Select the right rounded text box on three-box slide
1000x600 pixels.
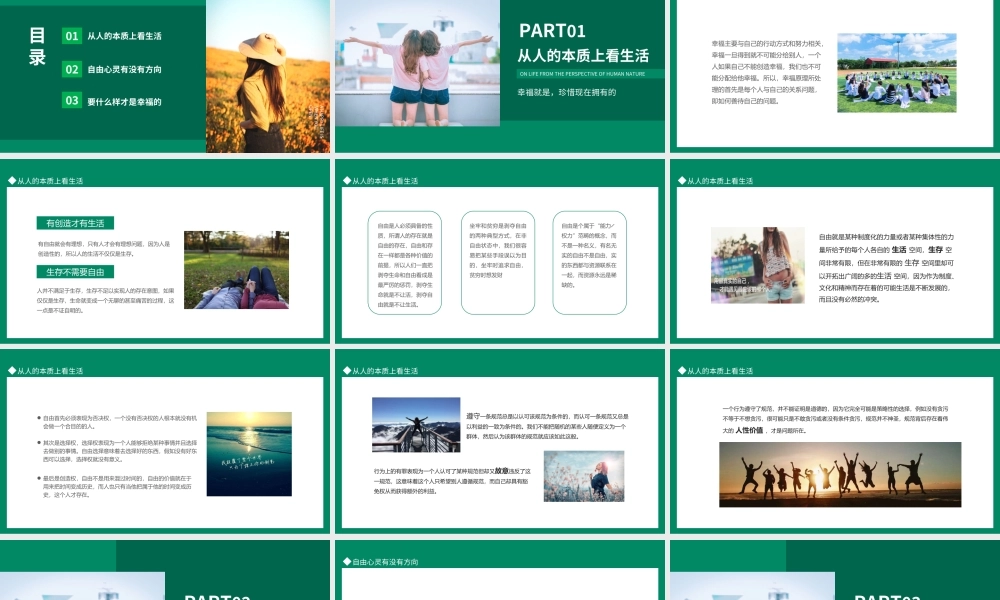point(590,263)
